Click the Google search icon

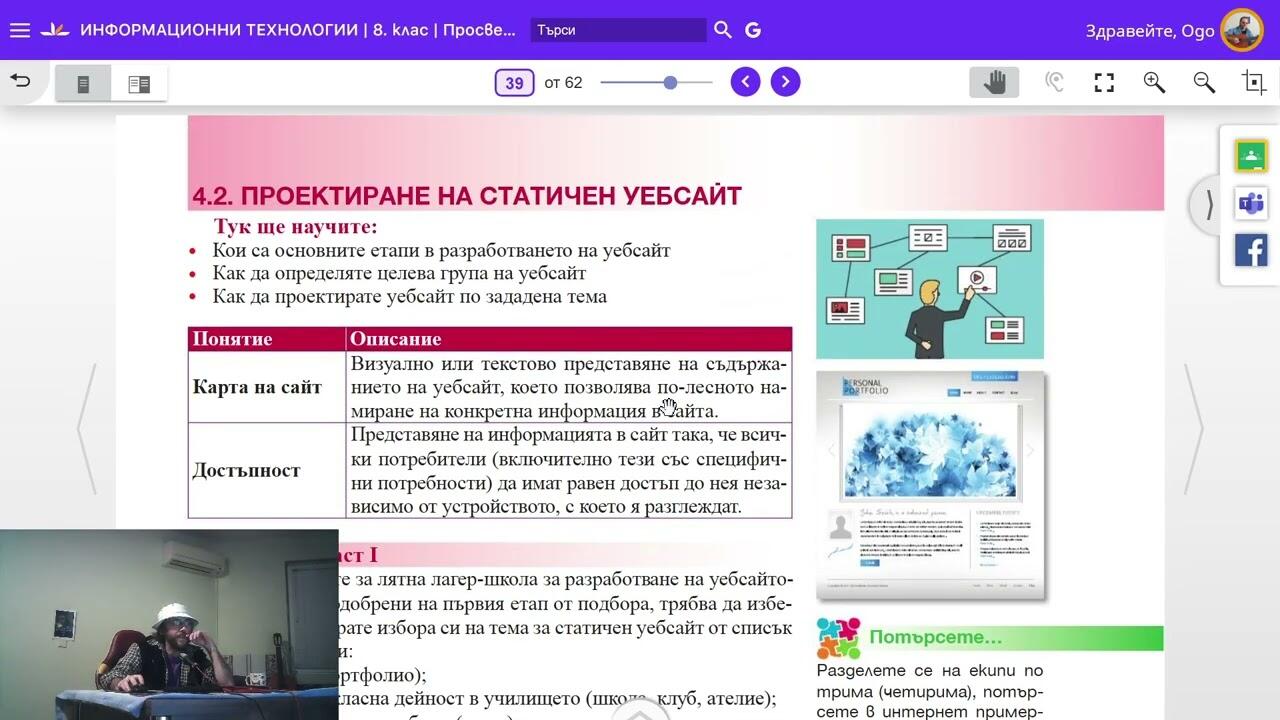click(753, 30)
